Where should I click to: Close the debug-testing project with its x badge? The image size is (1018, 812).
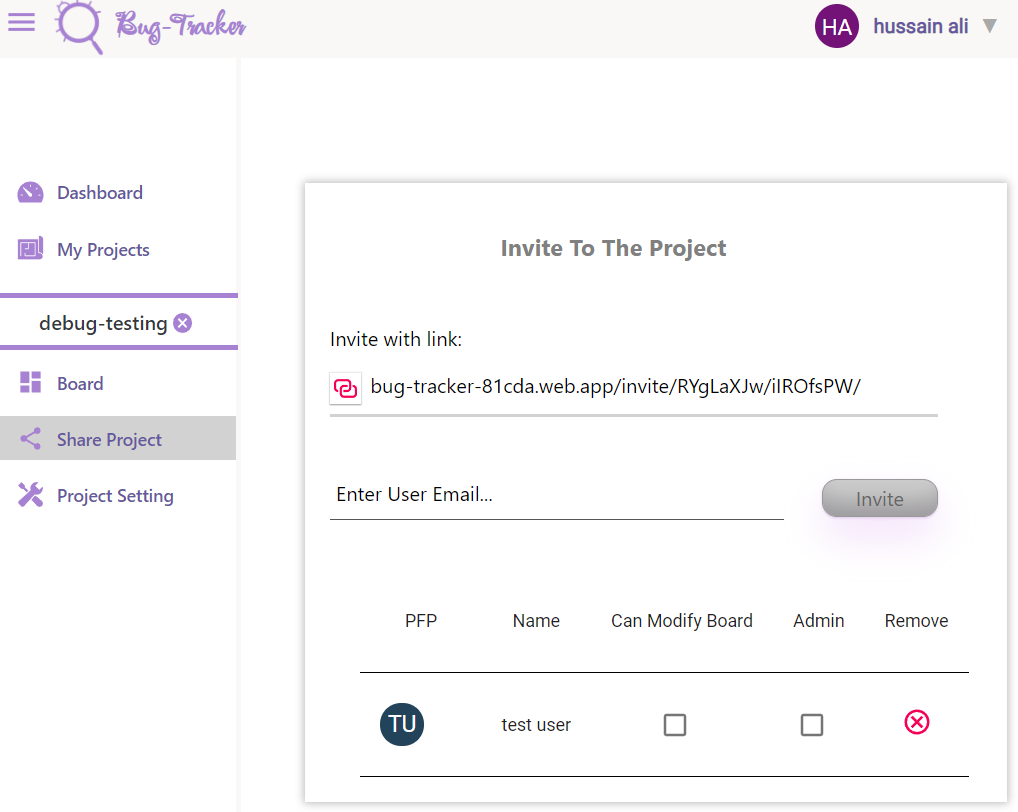(182, 323)
